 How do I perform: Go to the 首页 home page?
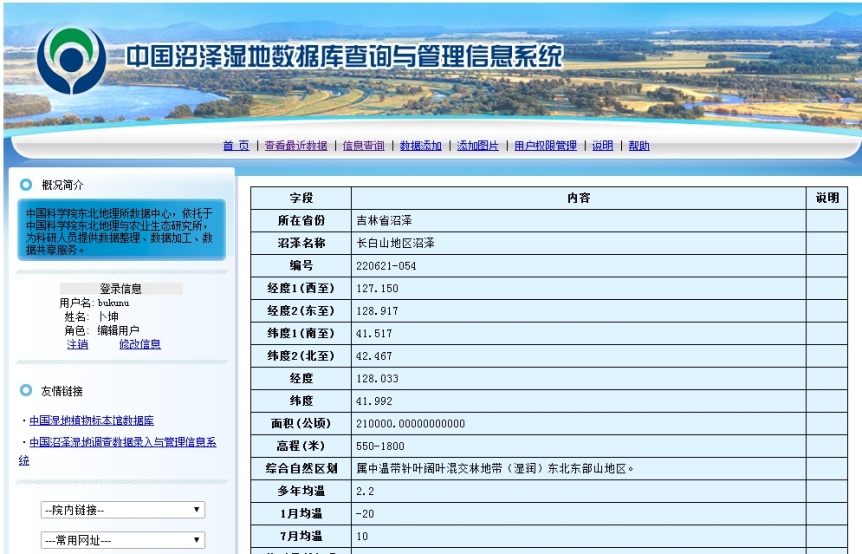coord(236,146)
